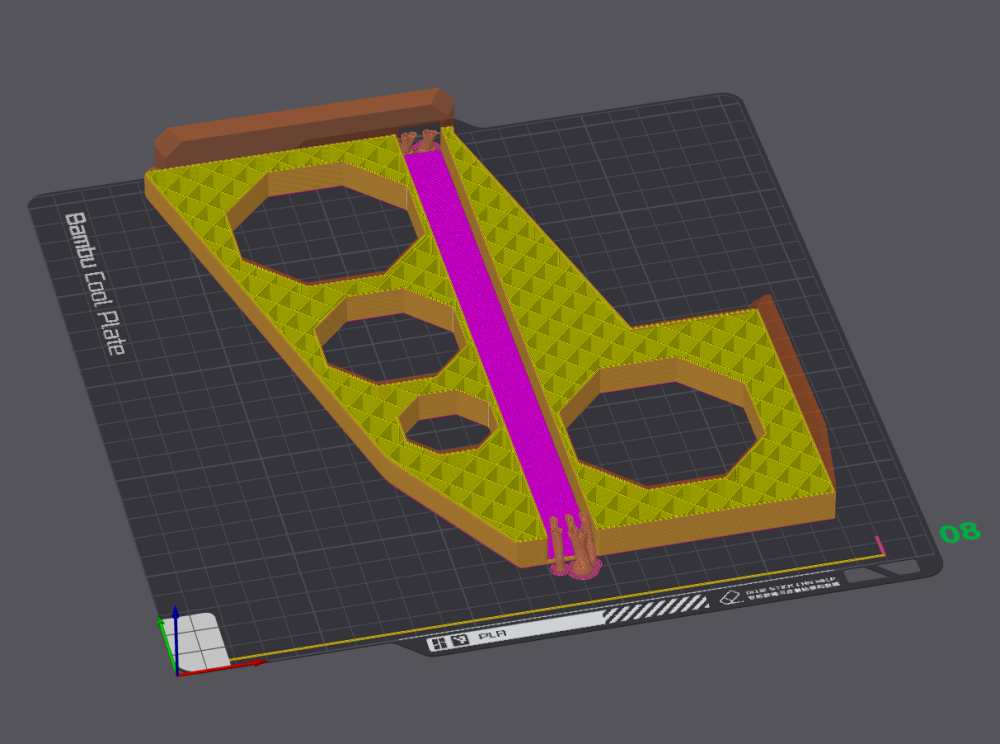Click the green plate number 08 label

click(960, 532)
